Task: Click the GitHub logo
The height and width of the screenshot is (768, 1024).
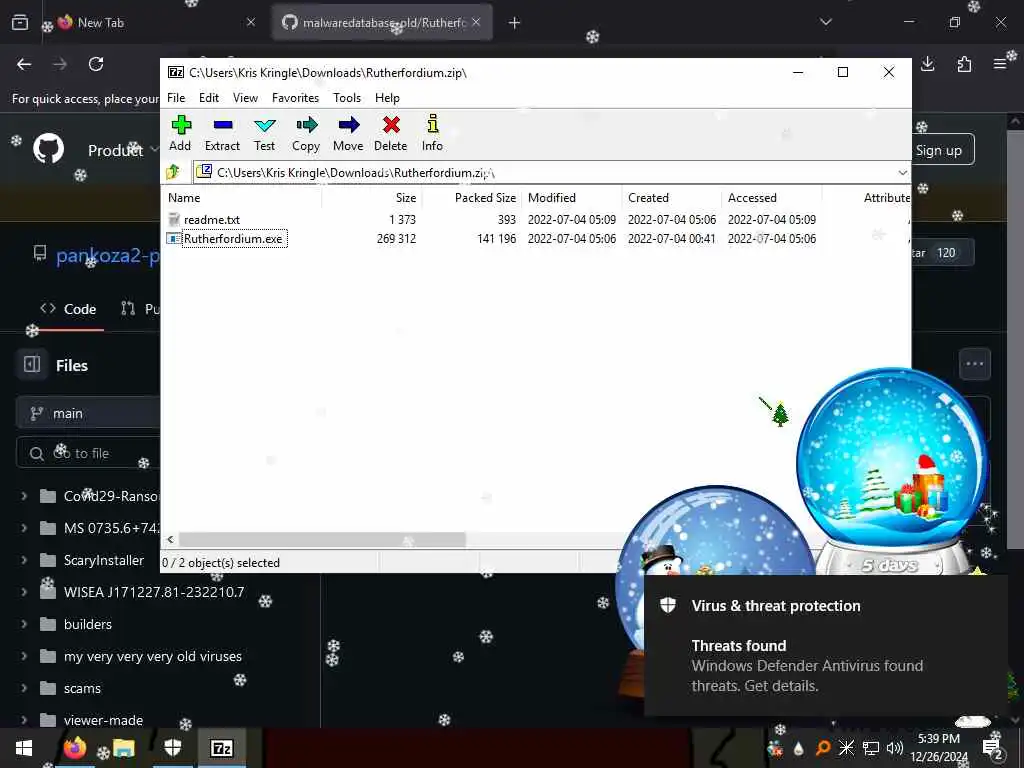Action: coord(49,149)
